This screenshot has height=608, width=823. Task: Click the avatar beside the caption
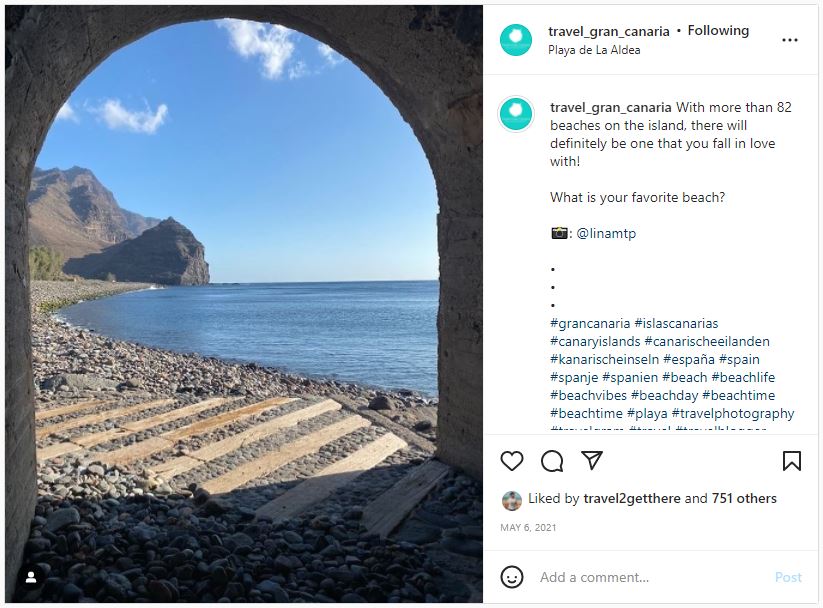[516, 115]
